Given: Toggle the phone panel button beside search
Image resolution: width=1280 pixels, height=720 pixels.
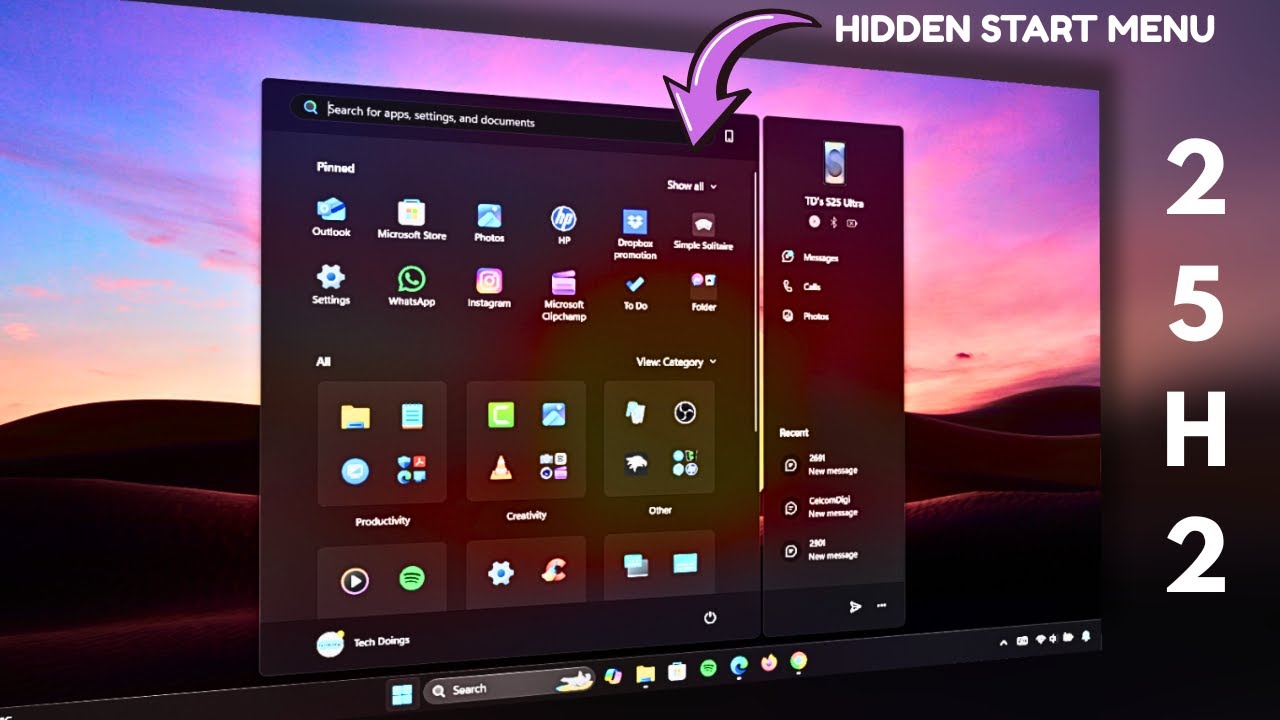Looking at the screenshot, I should (x=729, y=136).
